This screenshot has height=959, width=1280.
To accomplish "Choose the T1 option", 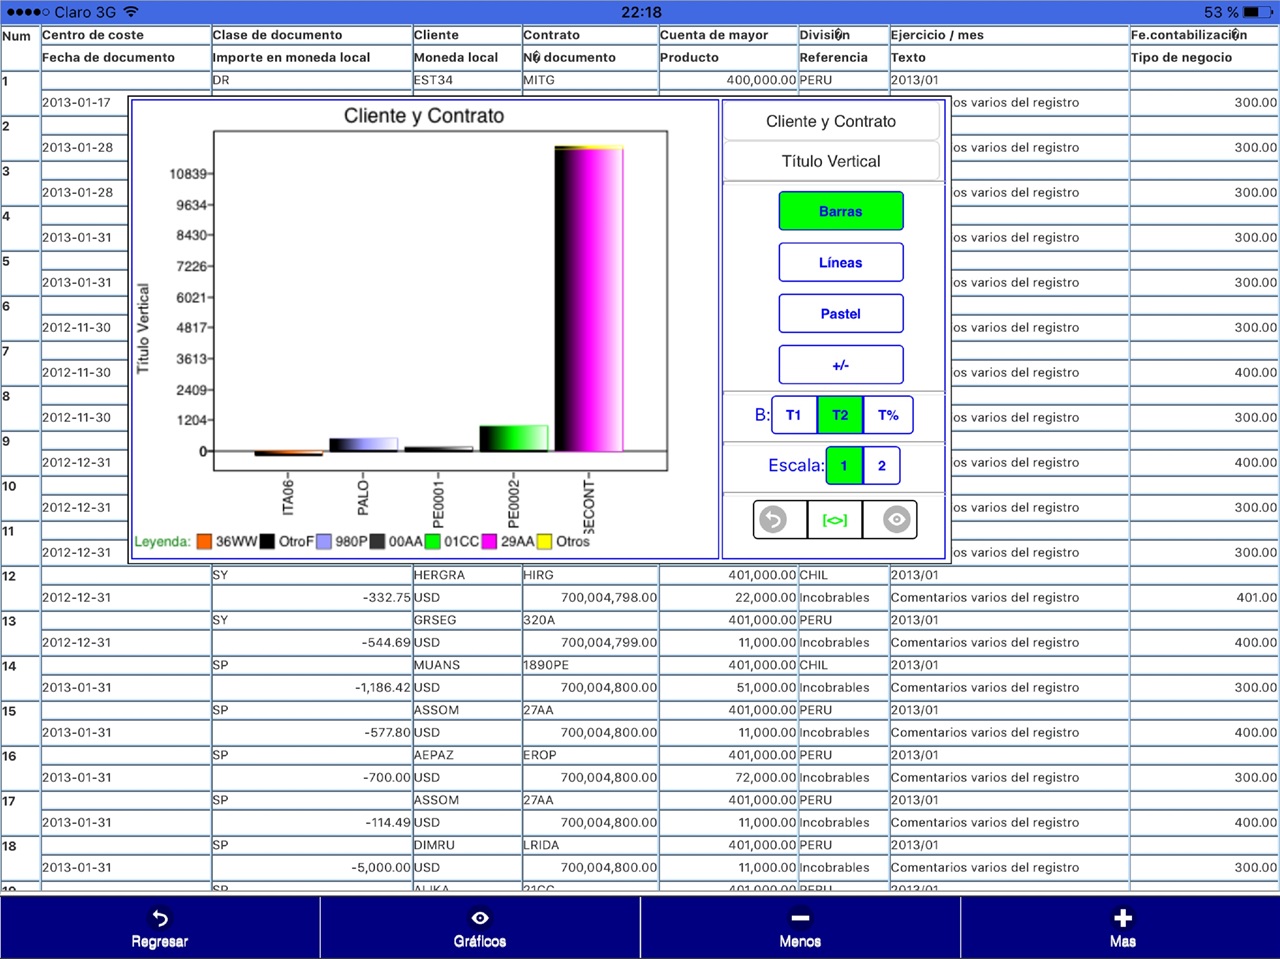I will click(794, 415).
